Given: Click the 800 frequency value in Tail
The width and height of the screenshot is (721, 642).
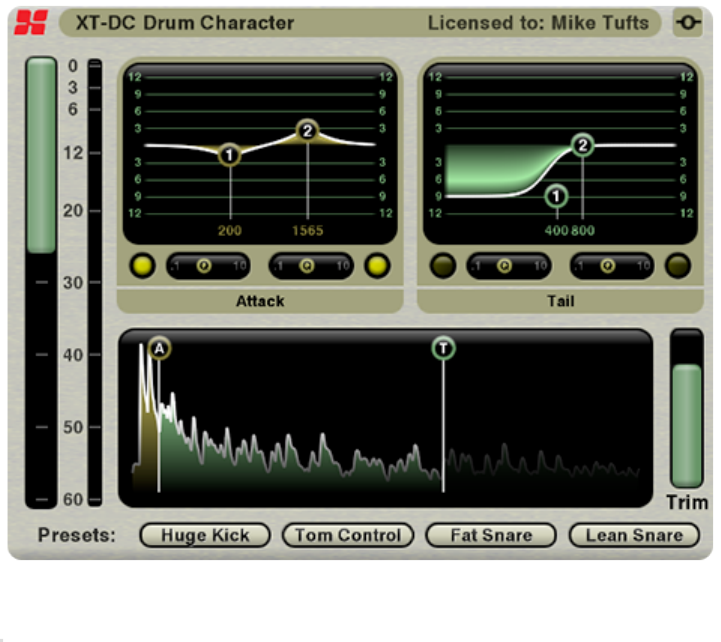Looking at the screenshot, I should (x=583, y=230).
